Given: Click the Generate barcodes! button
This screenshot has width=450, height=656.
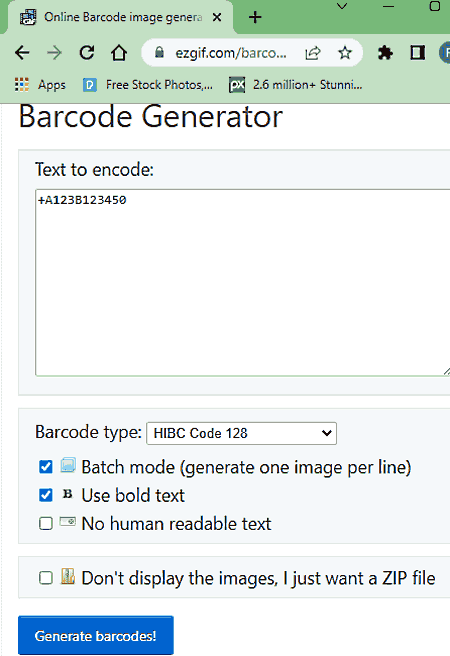Looking at the screenshot, I should (x=96, y=636).
